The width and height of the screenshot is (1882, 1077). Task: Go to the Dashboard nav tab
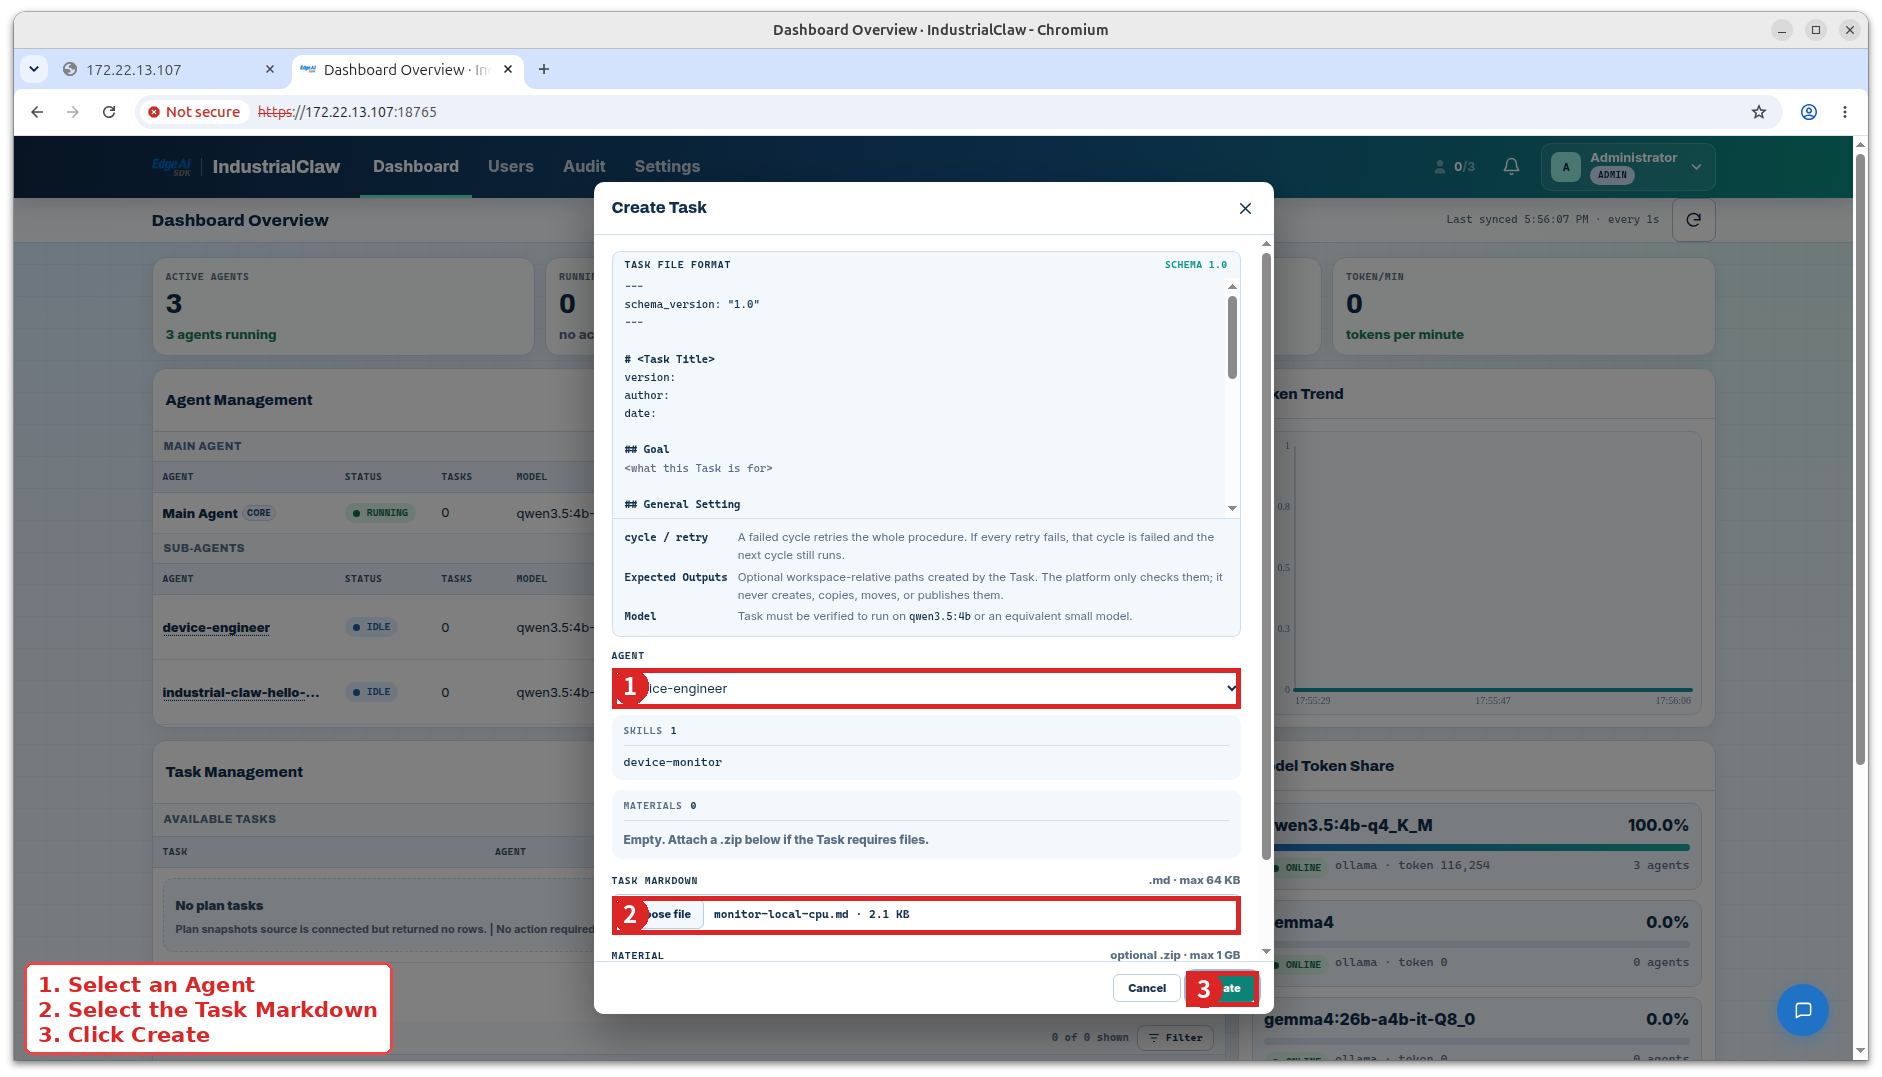[x=416, y=167]
